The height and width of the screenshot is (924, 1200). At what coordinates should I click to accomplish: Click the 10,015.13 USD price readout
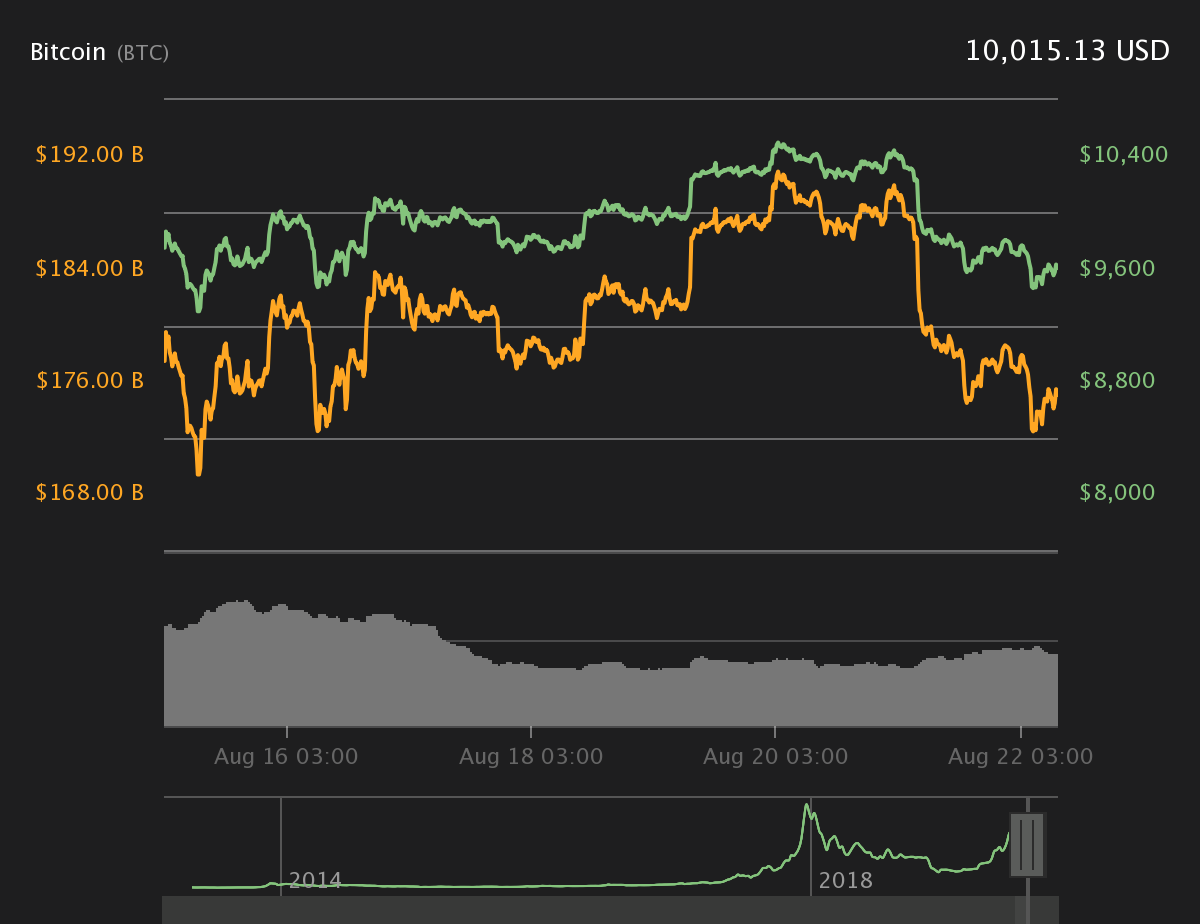(1067, 51)
